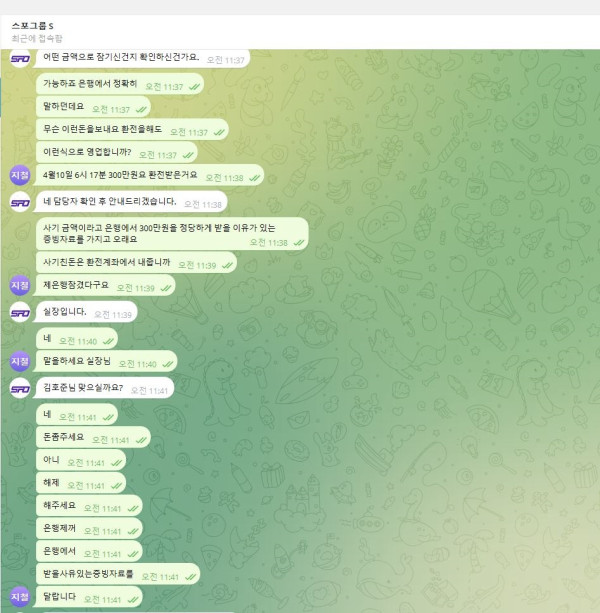Open 지절 avatar beside '제은행잠겼다구요' message
This screenshot has height=613, width=600.
click(x=20, y=286)
